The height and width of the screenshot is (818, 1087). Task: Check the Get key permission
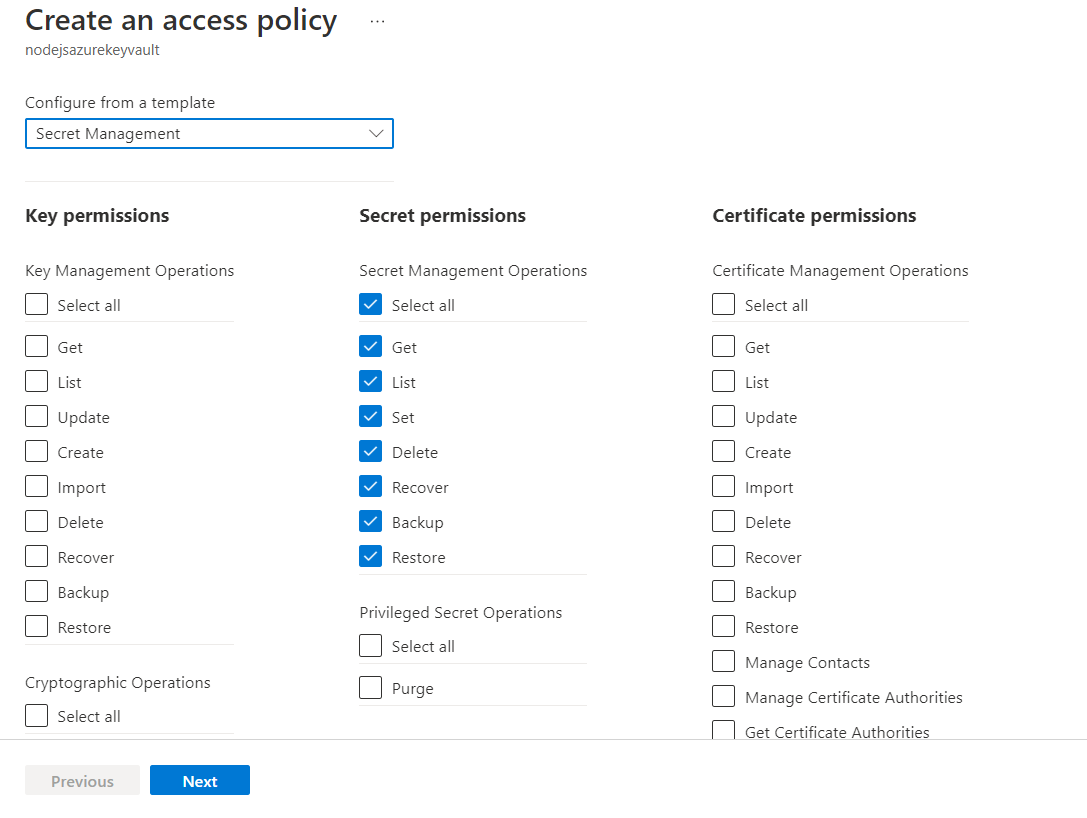37,347
